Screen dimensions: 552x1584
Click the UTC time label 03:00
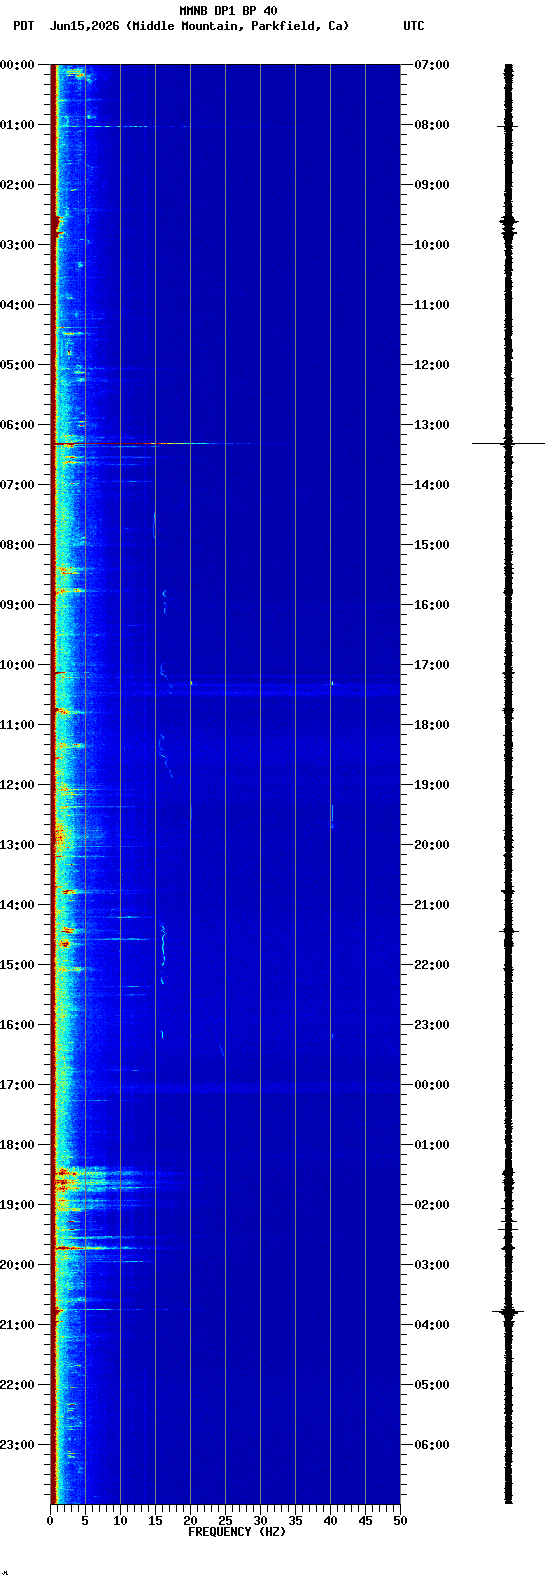[432, 1265]
